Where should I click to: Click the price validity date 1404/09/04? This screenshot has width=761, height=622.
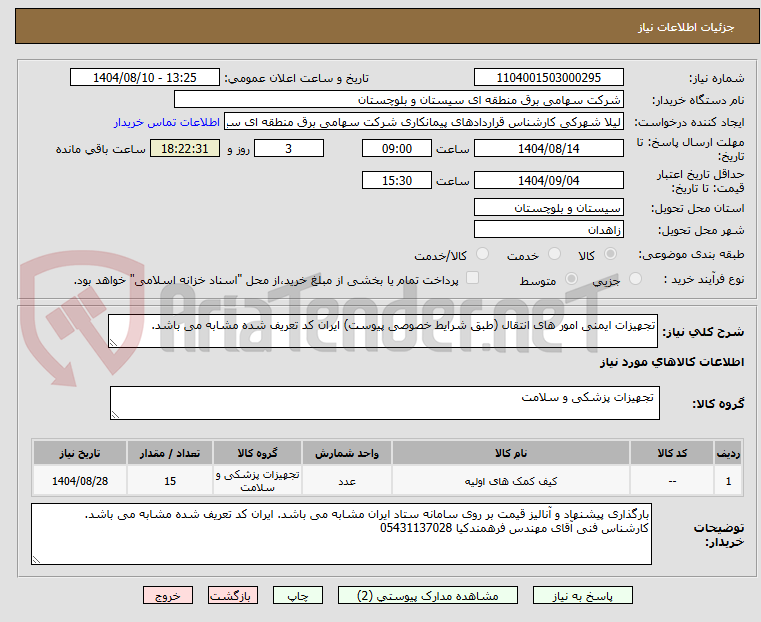548,180
